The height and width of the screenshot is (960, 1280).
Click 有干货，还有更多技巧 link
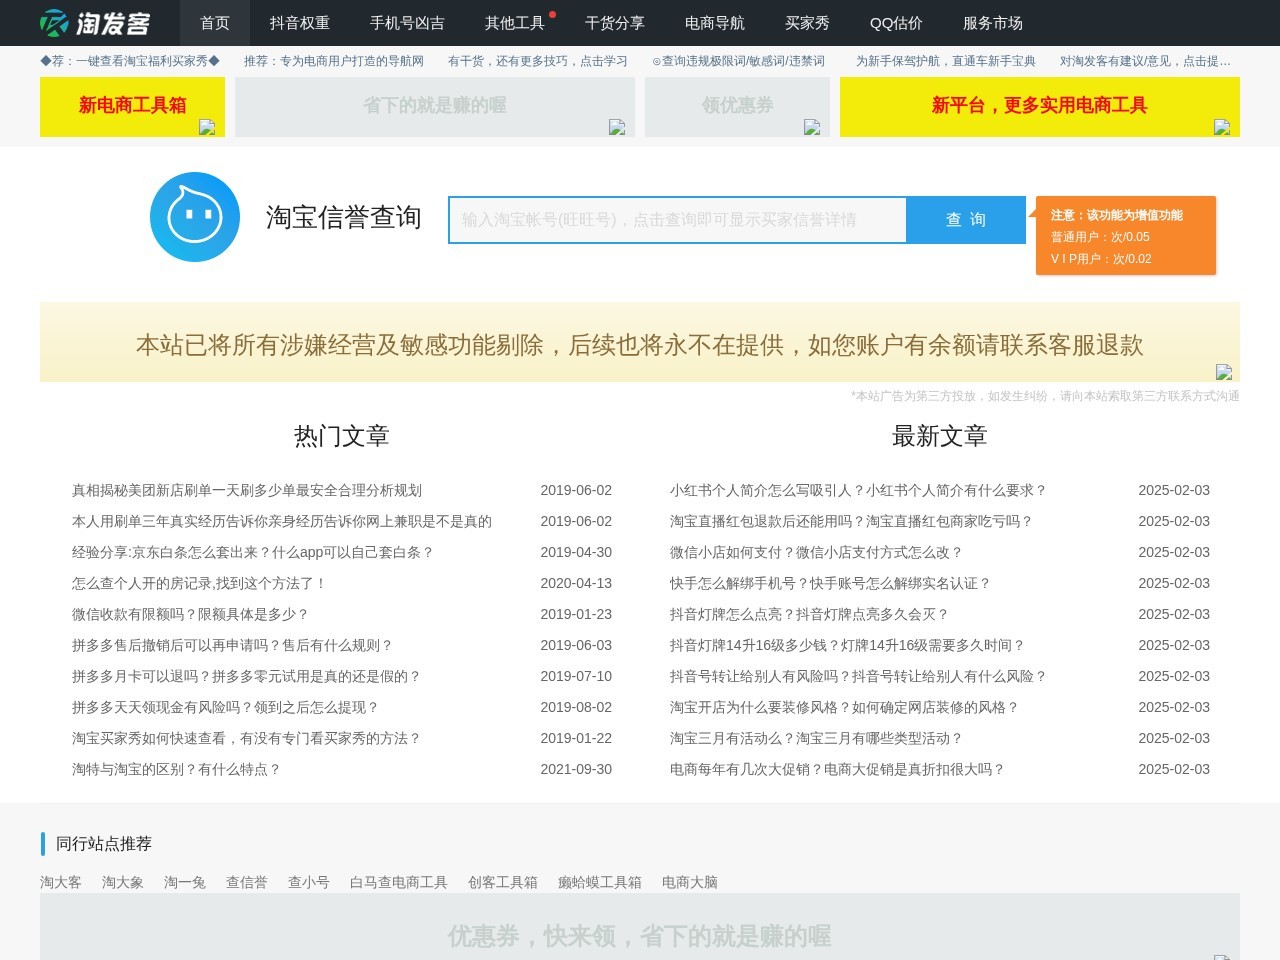[538, 61]
